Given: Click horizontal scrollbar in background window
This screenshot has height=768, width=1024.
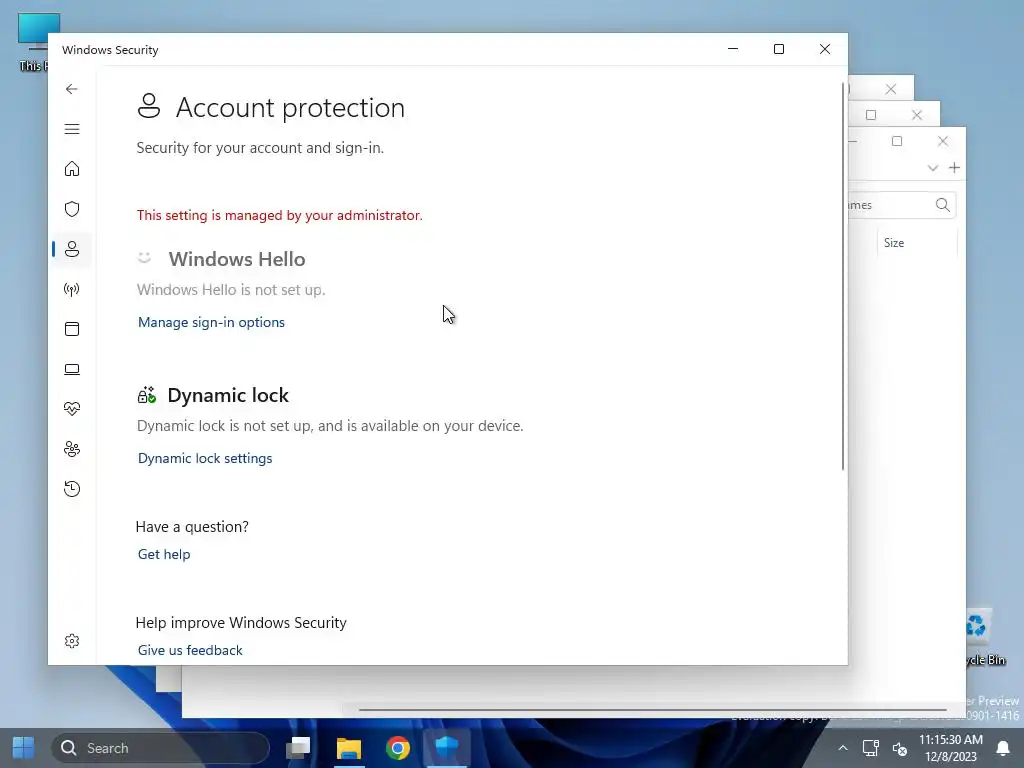Looking at the screenshot, I should click(652, 709).
